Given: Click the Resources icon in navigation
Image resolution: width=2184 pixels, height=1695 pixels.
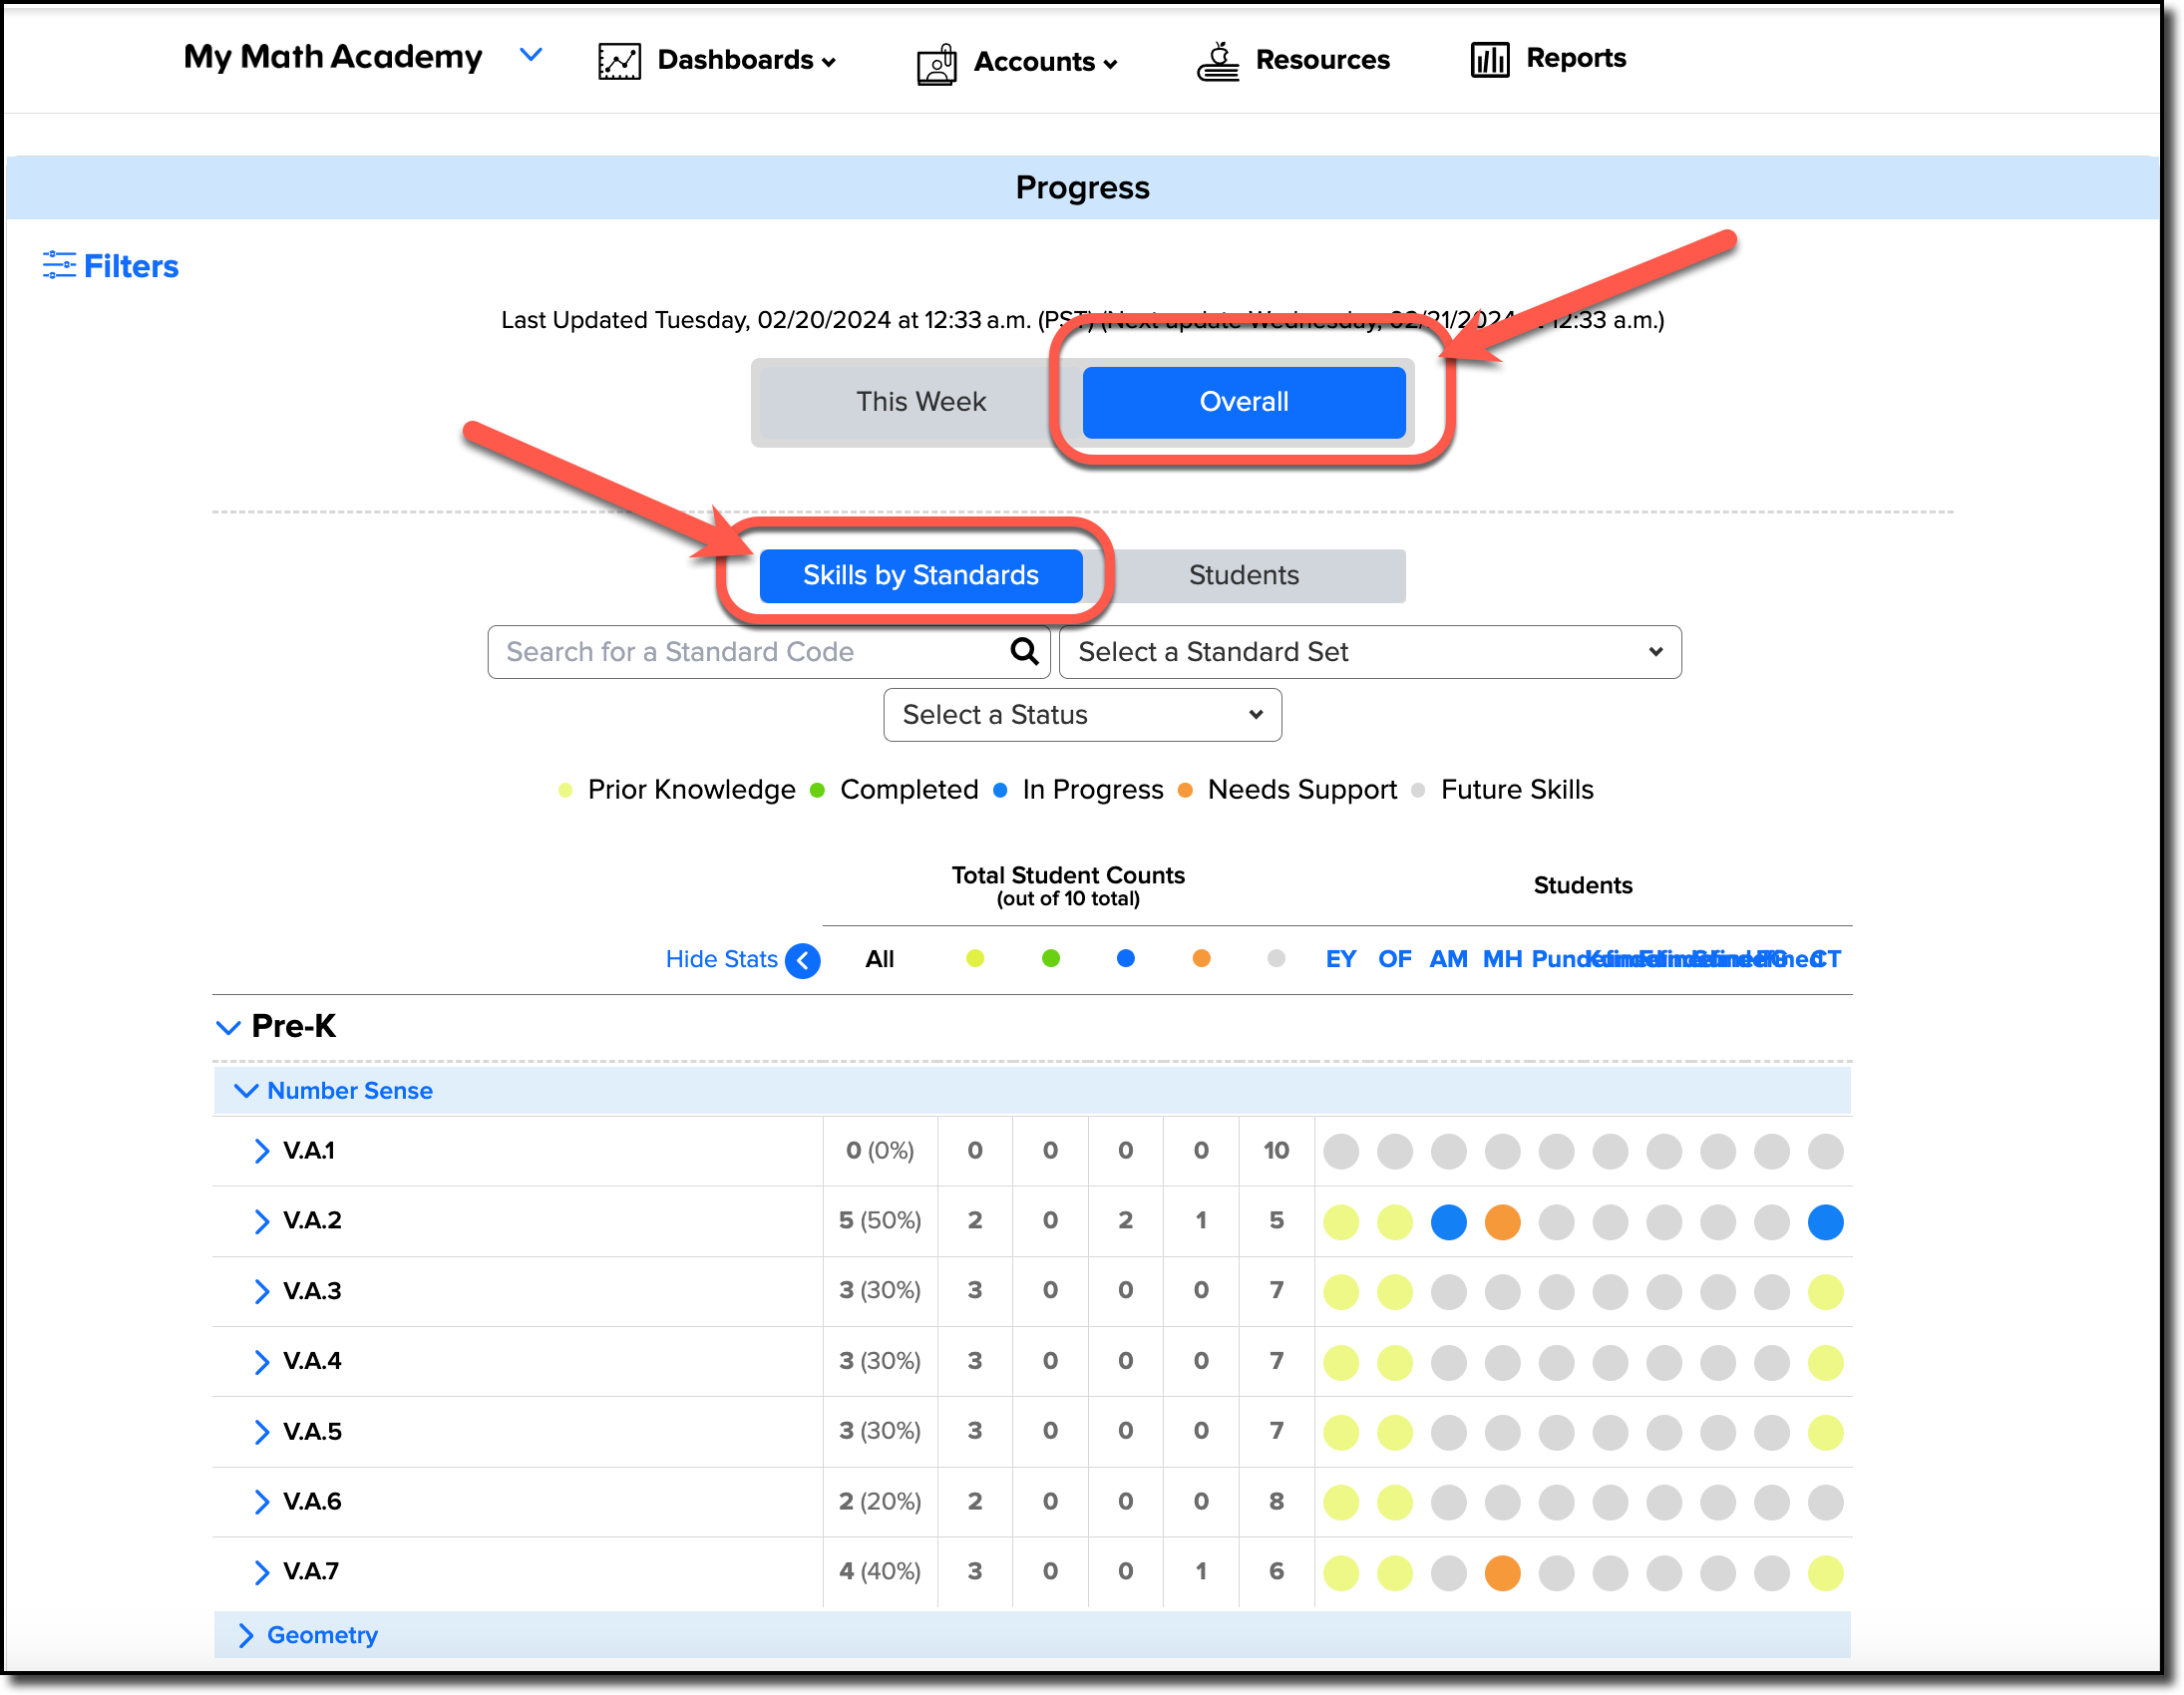Looking at the screenshot, I should [1218, 61].
